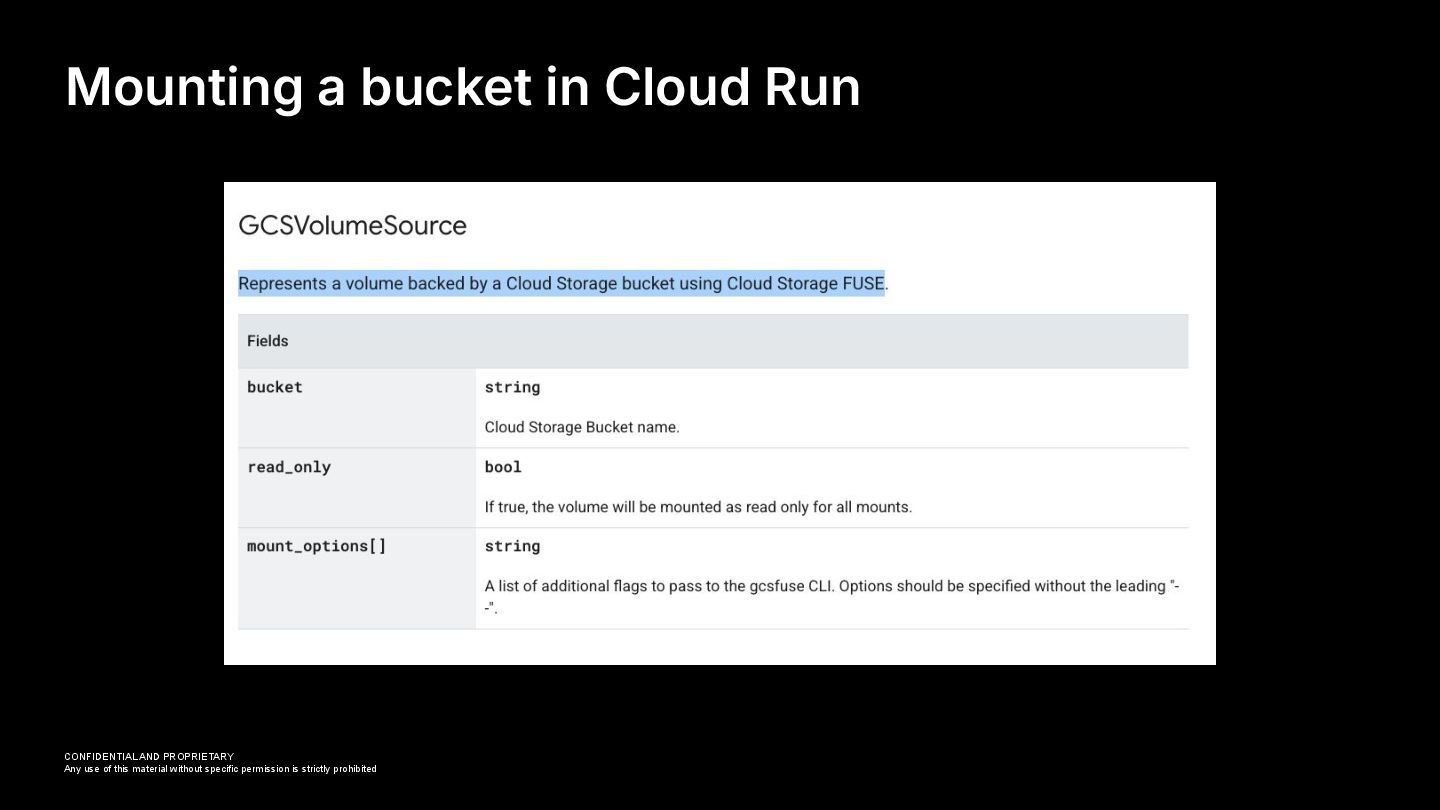Click "Cloud Storage Bucket name." description
The height and width of the screenshot is (810, 1440).
click(x=582, y=427)
